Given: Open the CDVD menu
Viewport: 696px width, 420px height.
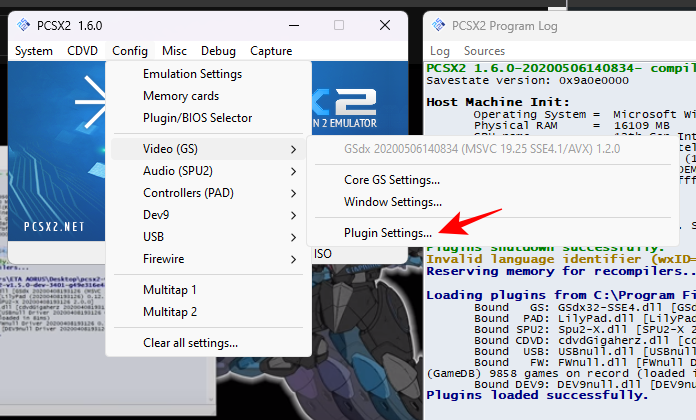Looking at the screenshot, I should click(82, 51).
